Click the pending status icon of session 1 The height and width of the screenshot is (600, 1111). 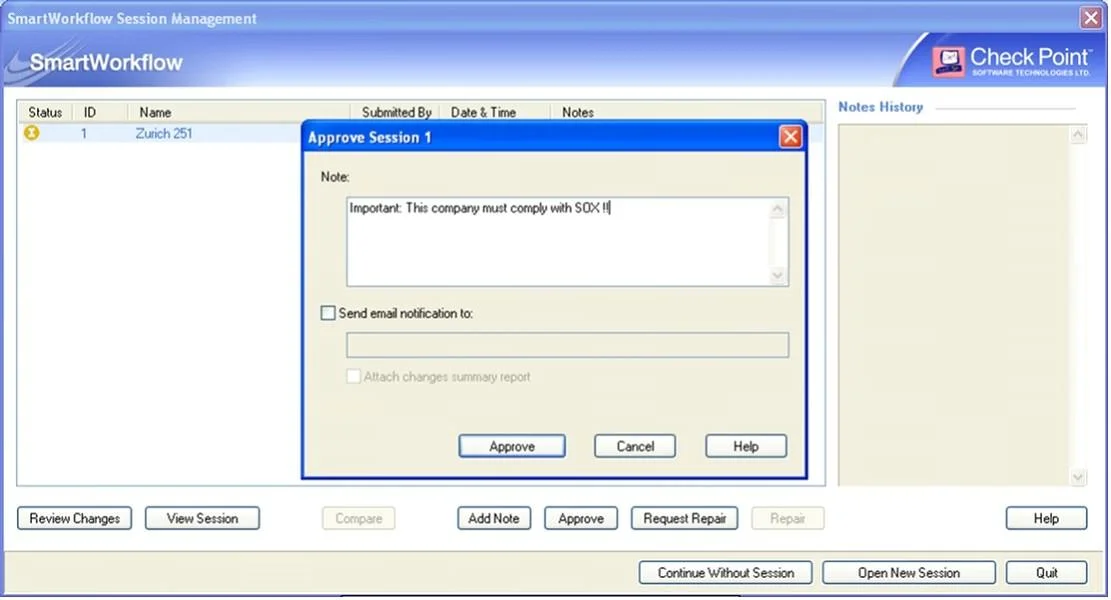(32, 132)
